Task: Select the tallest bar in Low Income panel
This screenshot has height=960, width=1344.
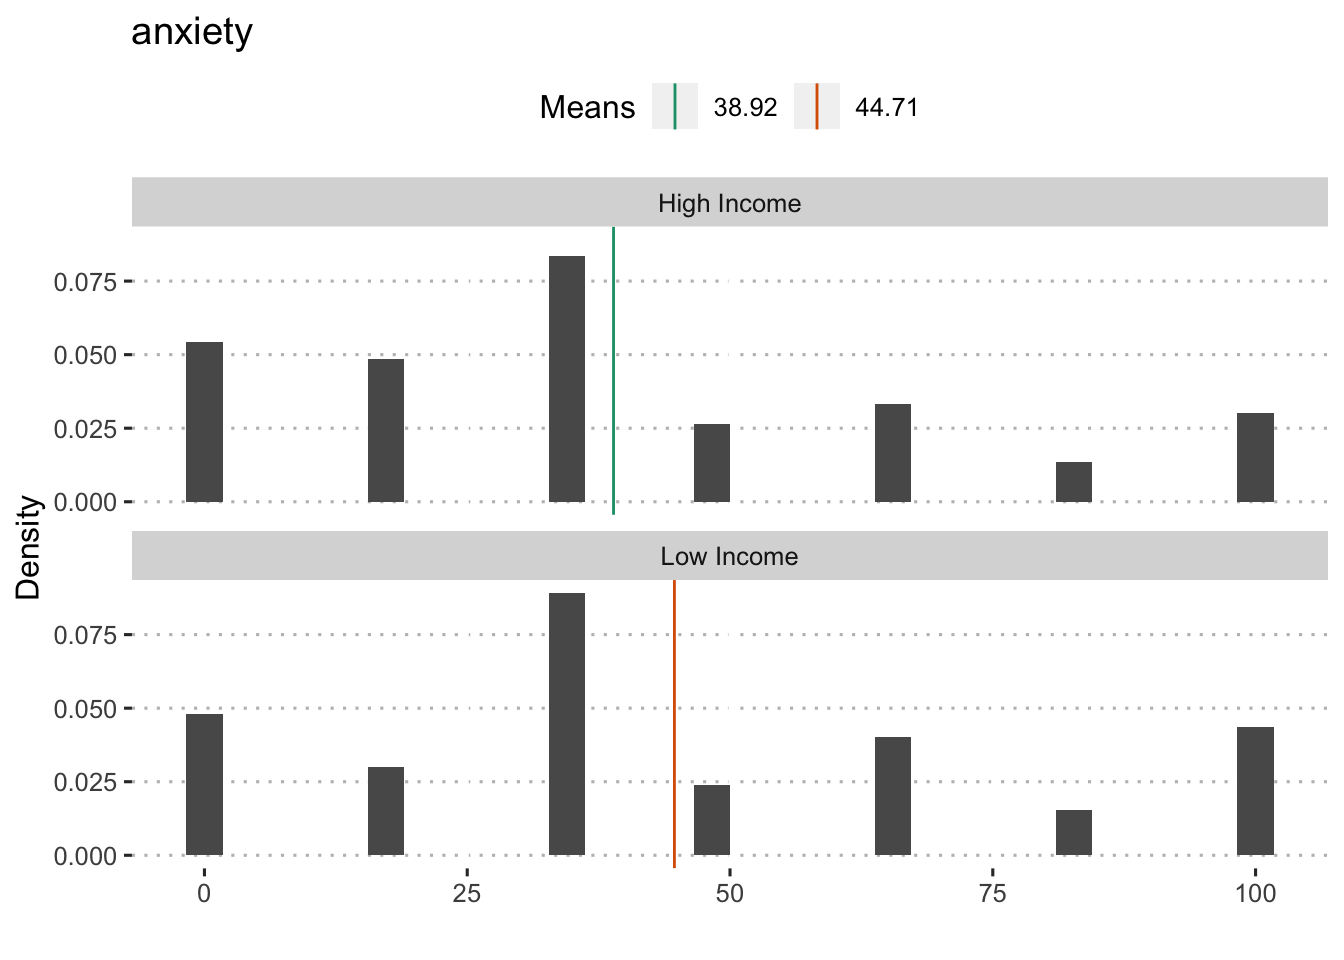Action: tap(567, 724)
